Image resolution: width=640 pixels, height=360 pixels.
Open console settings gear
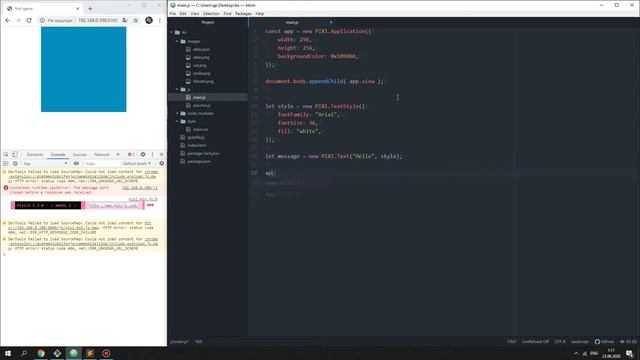click(x=162, y=164)
